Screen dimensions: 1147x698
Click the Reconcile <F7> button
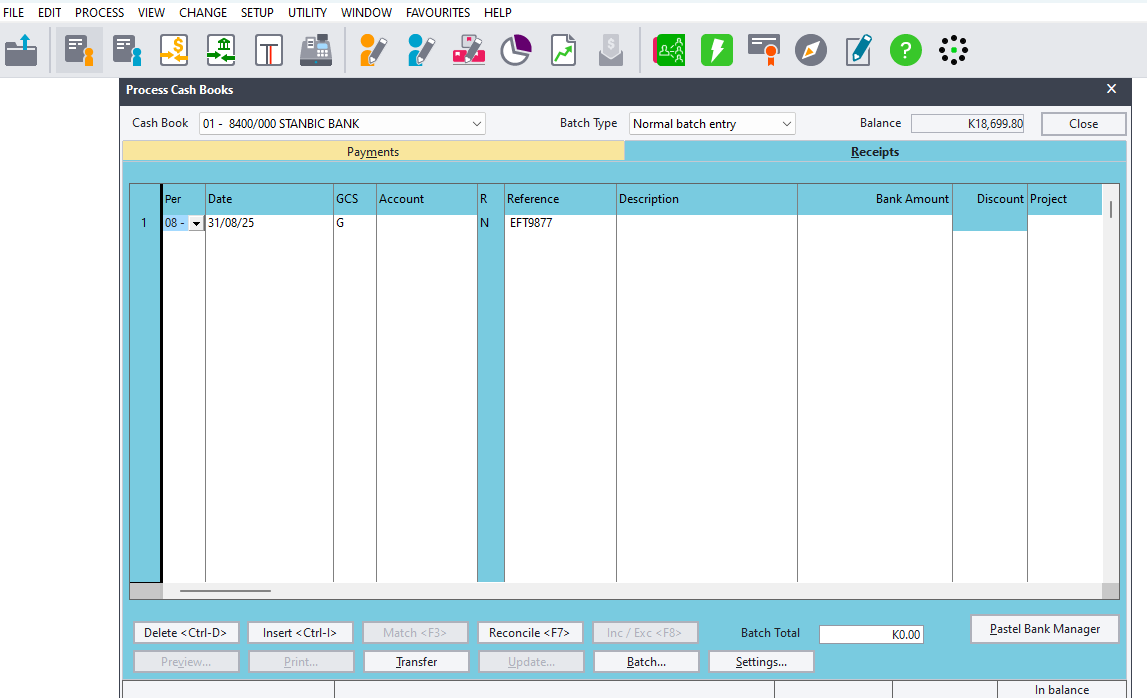(x=530, y=633)
